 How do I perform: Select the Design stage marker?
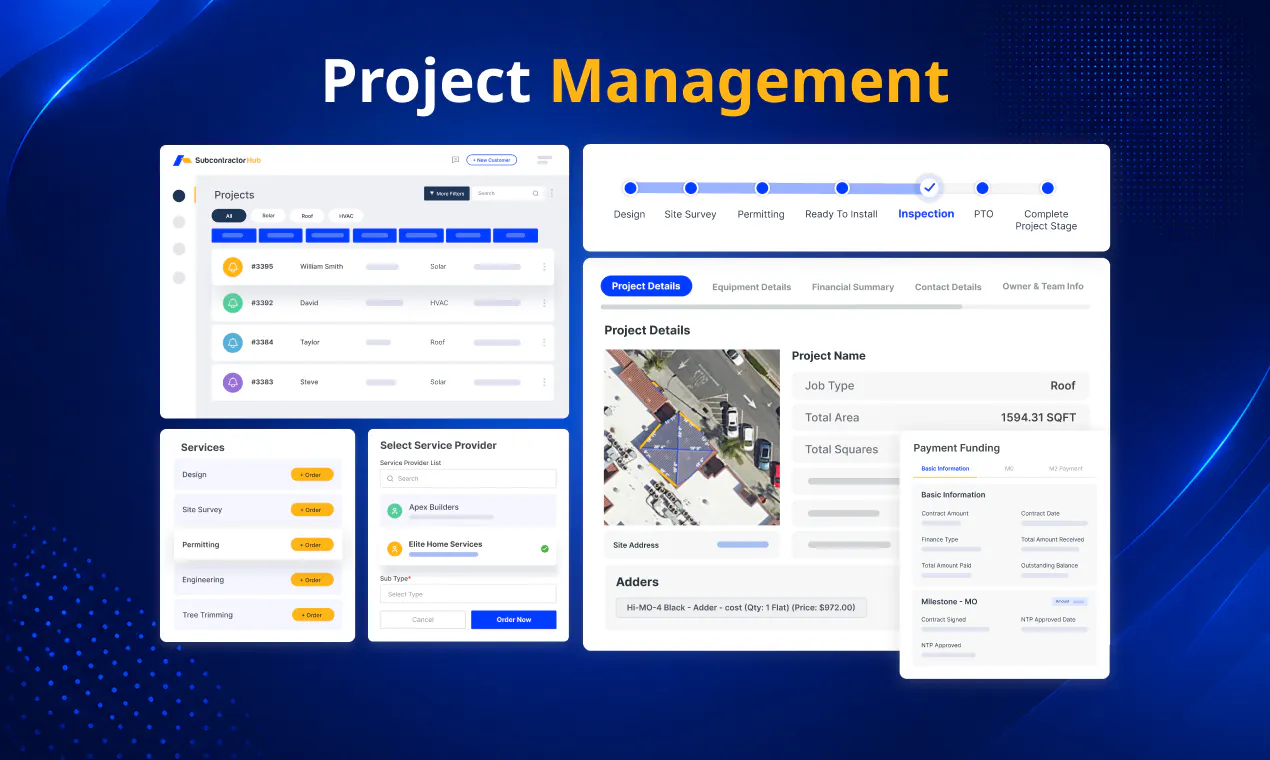click(630, 188)
